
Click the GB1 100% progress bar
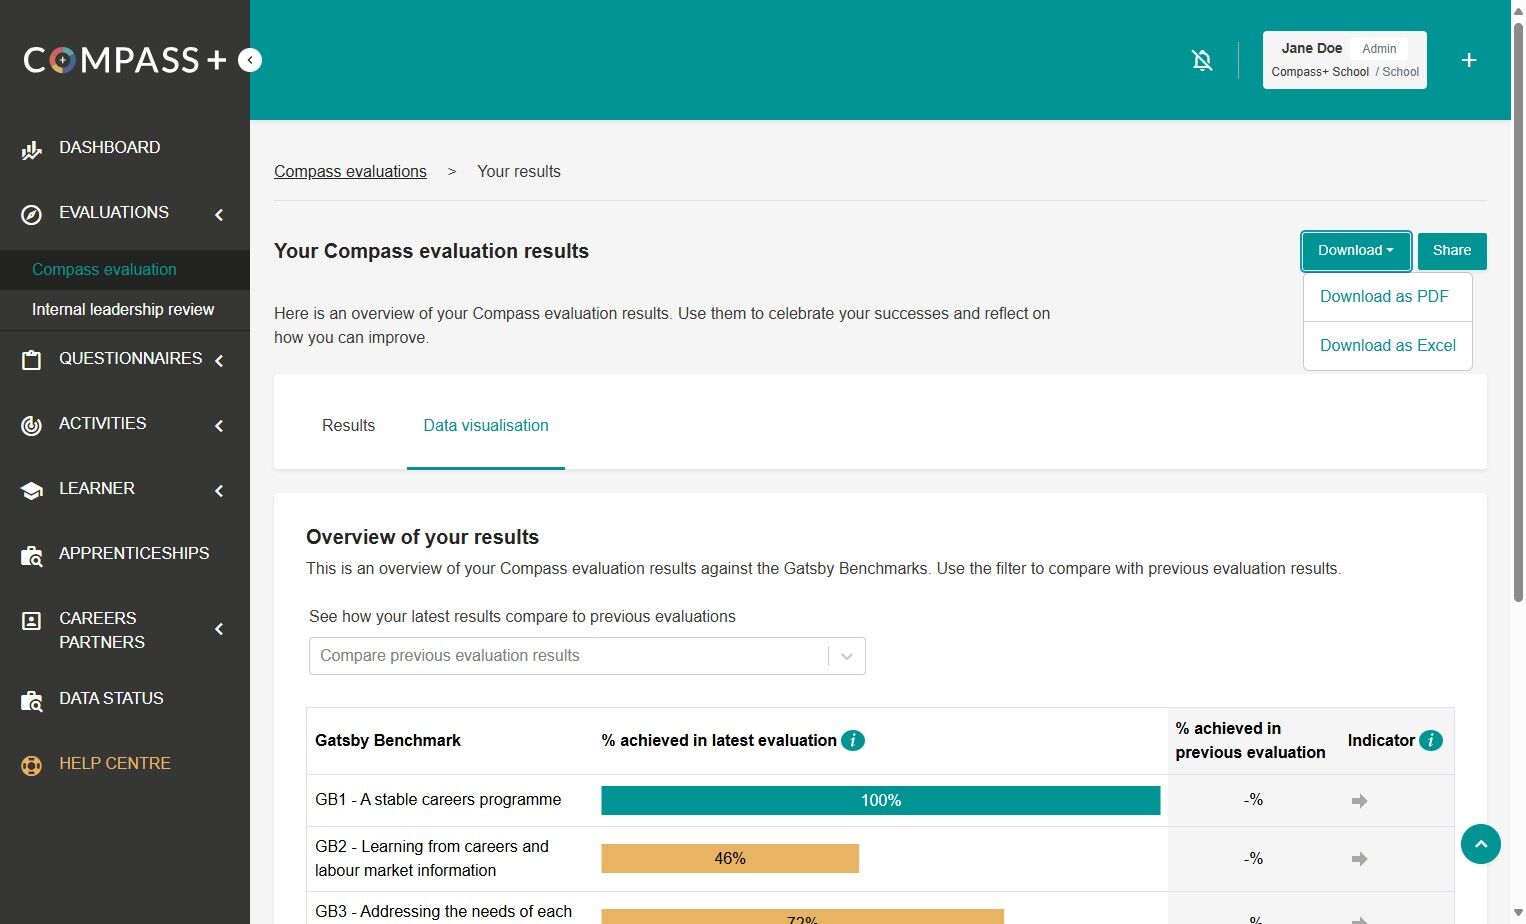(881, 800)
